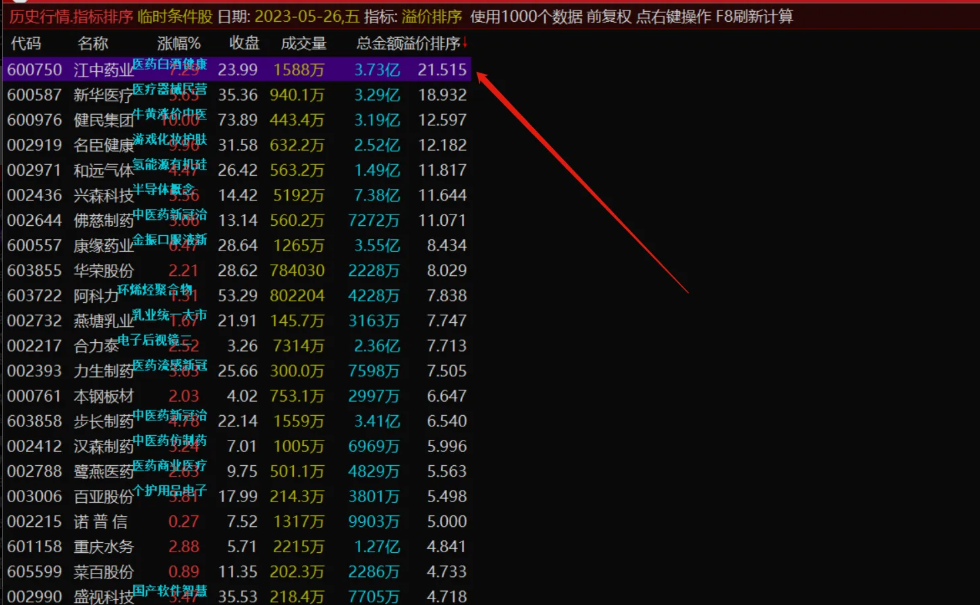Select the 力生制药 stock name
980x605 pixels.
104,371
